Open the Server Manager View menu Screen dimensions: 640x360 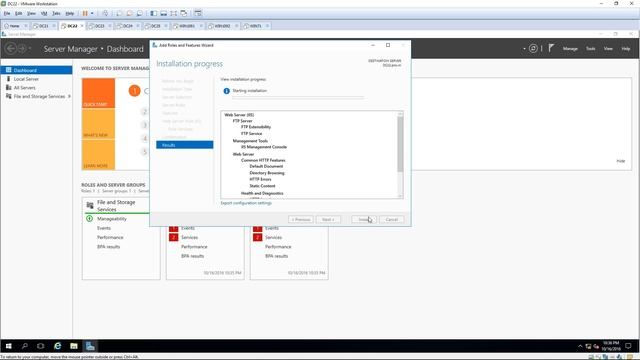[x=608, y=49]
